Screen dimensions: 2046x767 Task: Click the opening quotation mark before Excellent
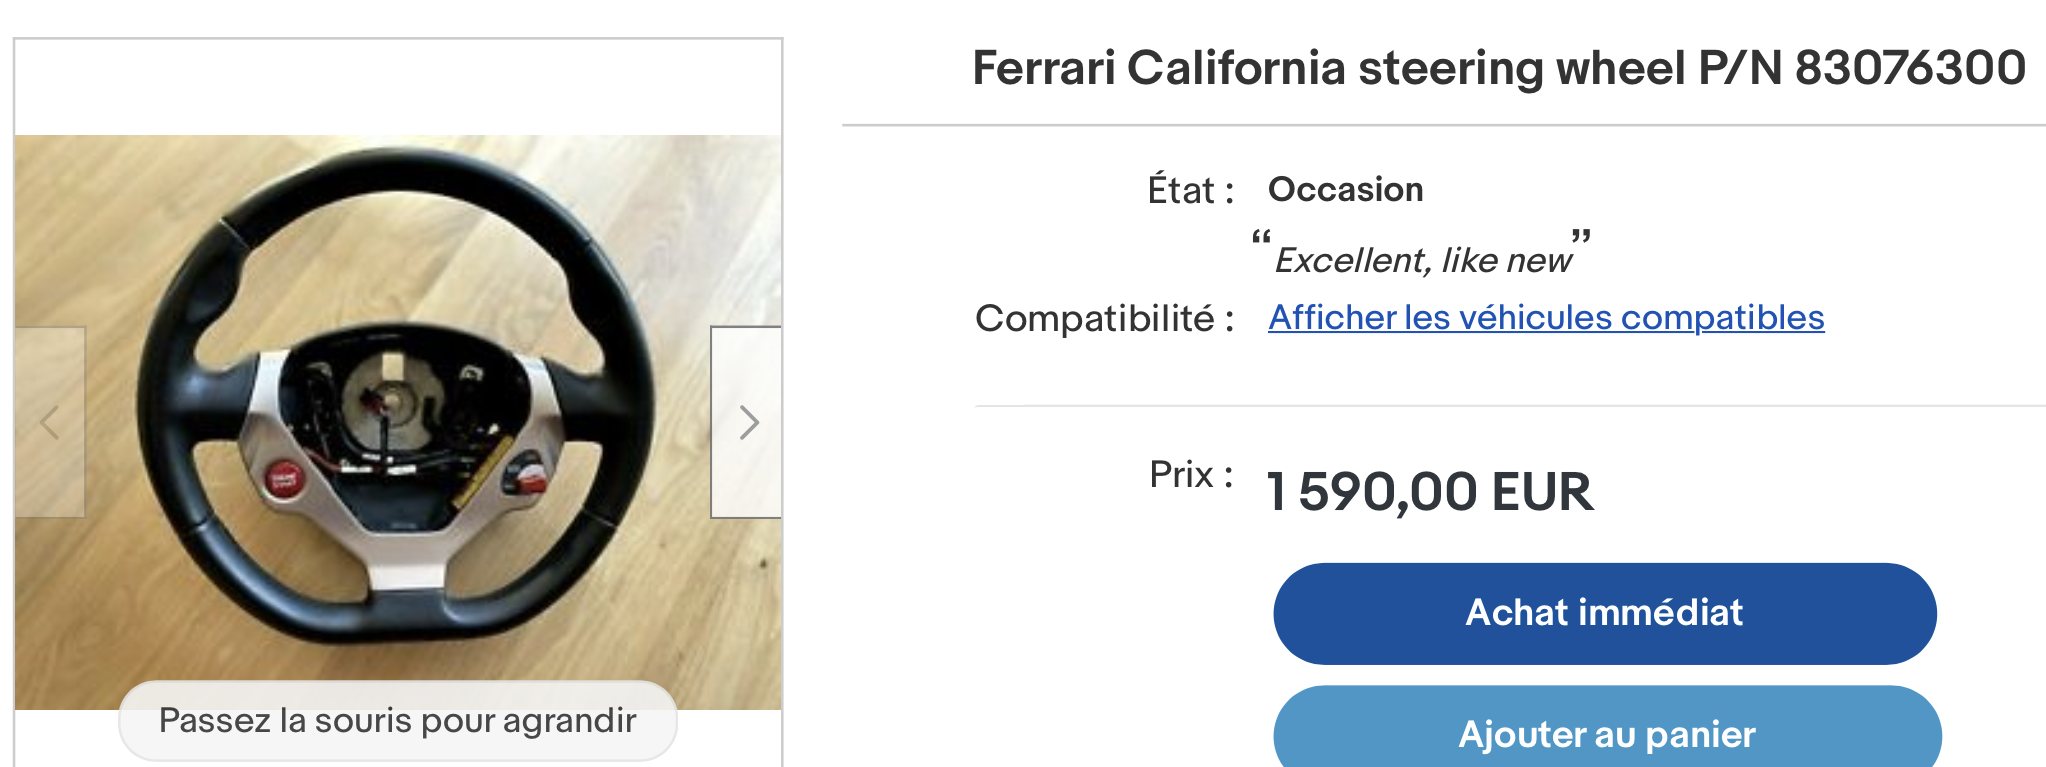click(1261, 240)
